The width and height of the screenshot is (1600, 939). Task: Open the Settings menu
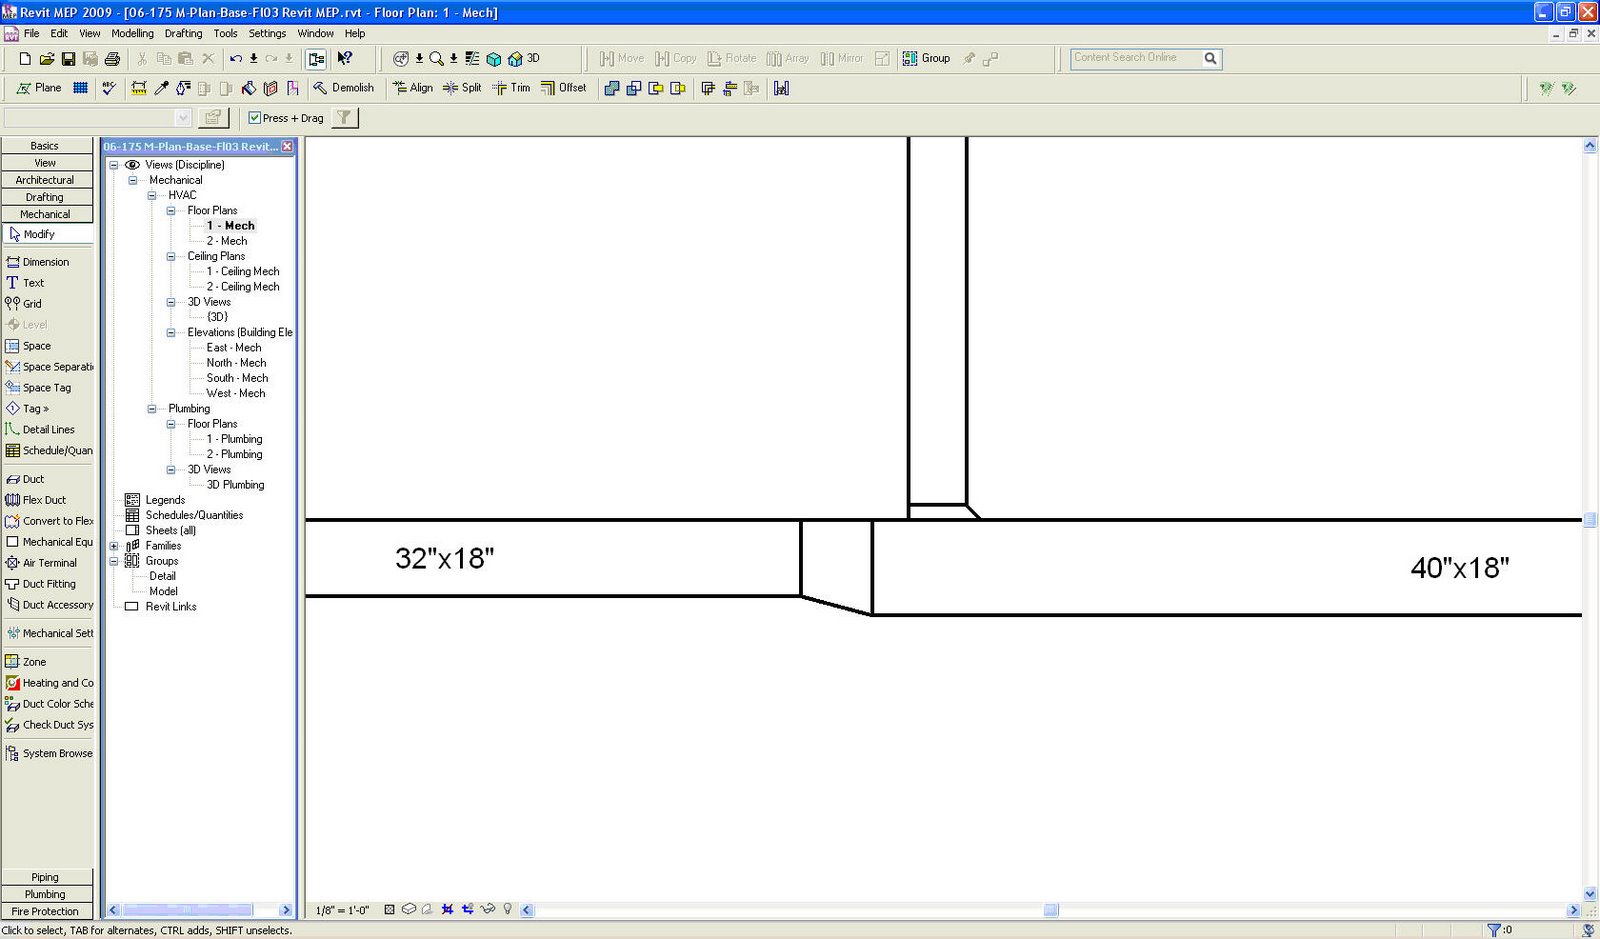pyautogui.click(x=268, y=33)
